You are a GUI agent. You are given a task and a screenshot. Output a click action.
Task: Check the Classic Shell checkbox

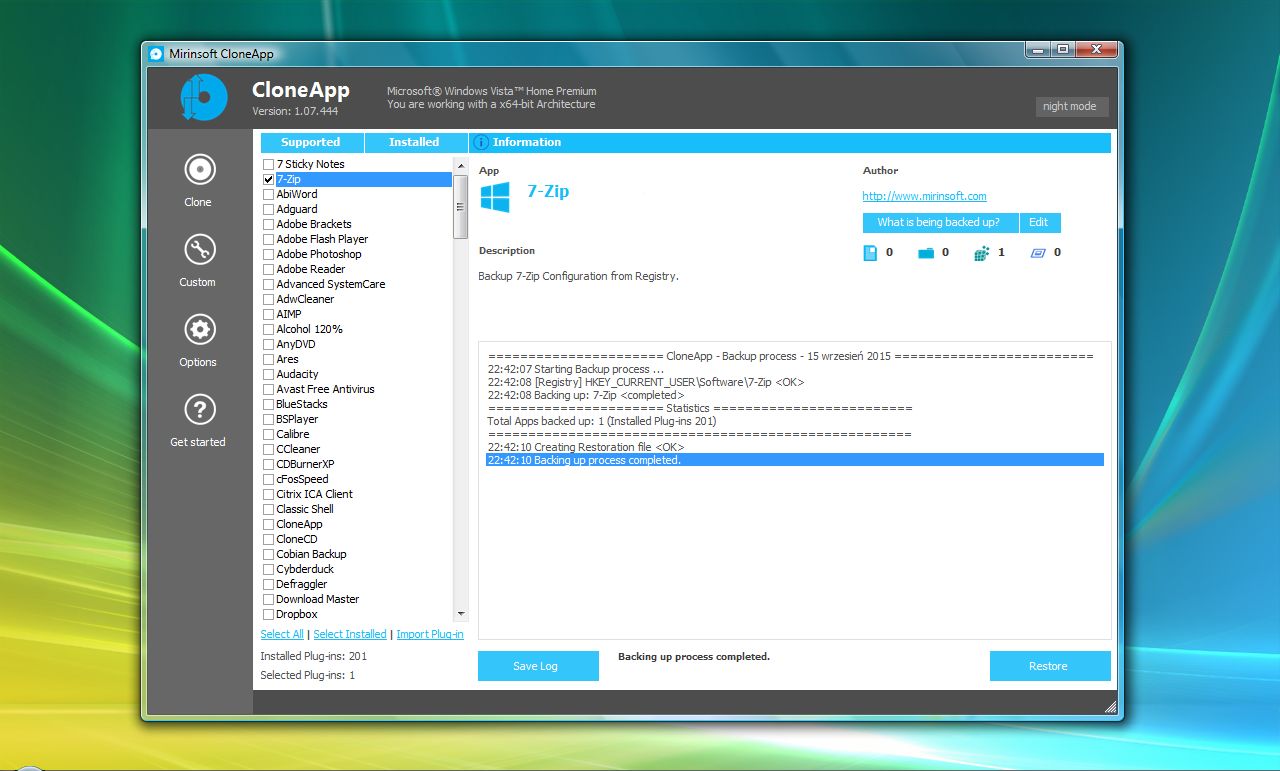click(268, 510)
